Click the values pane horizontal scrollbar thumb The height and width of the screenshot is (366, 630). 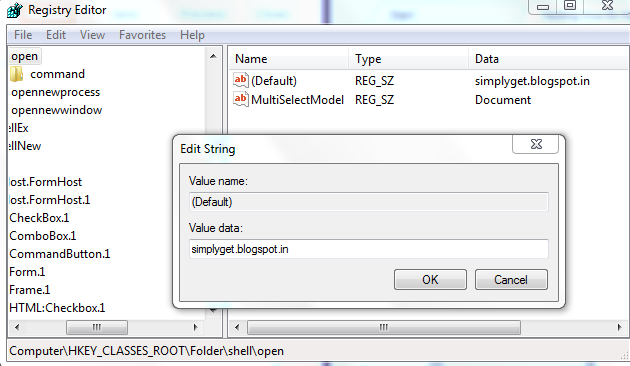coord(384,327)
